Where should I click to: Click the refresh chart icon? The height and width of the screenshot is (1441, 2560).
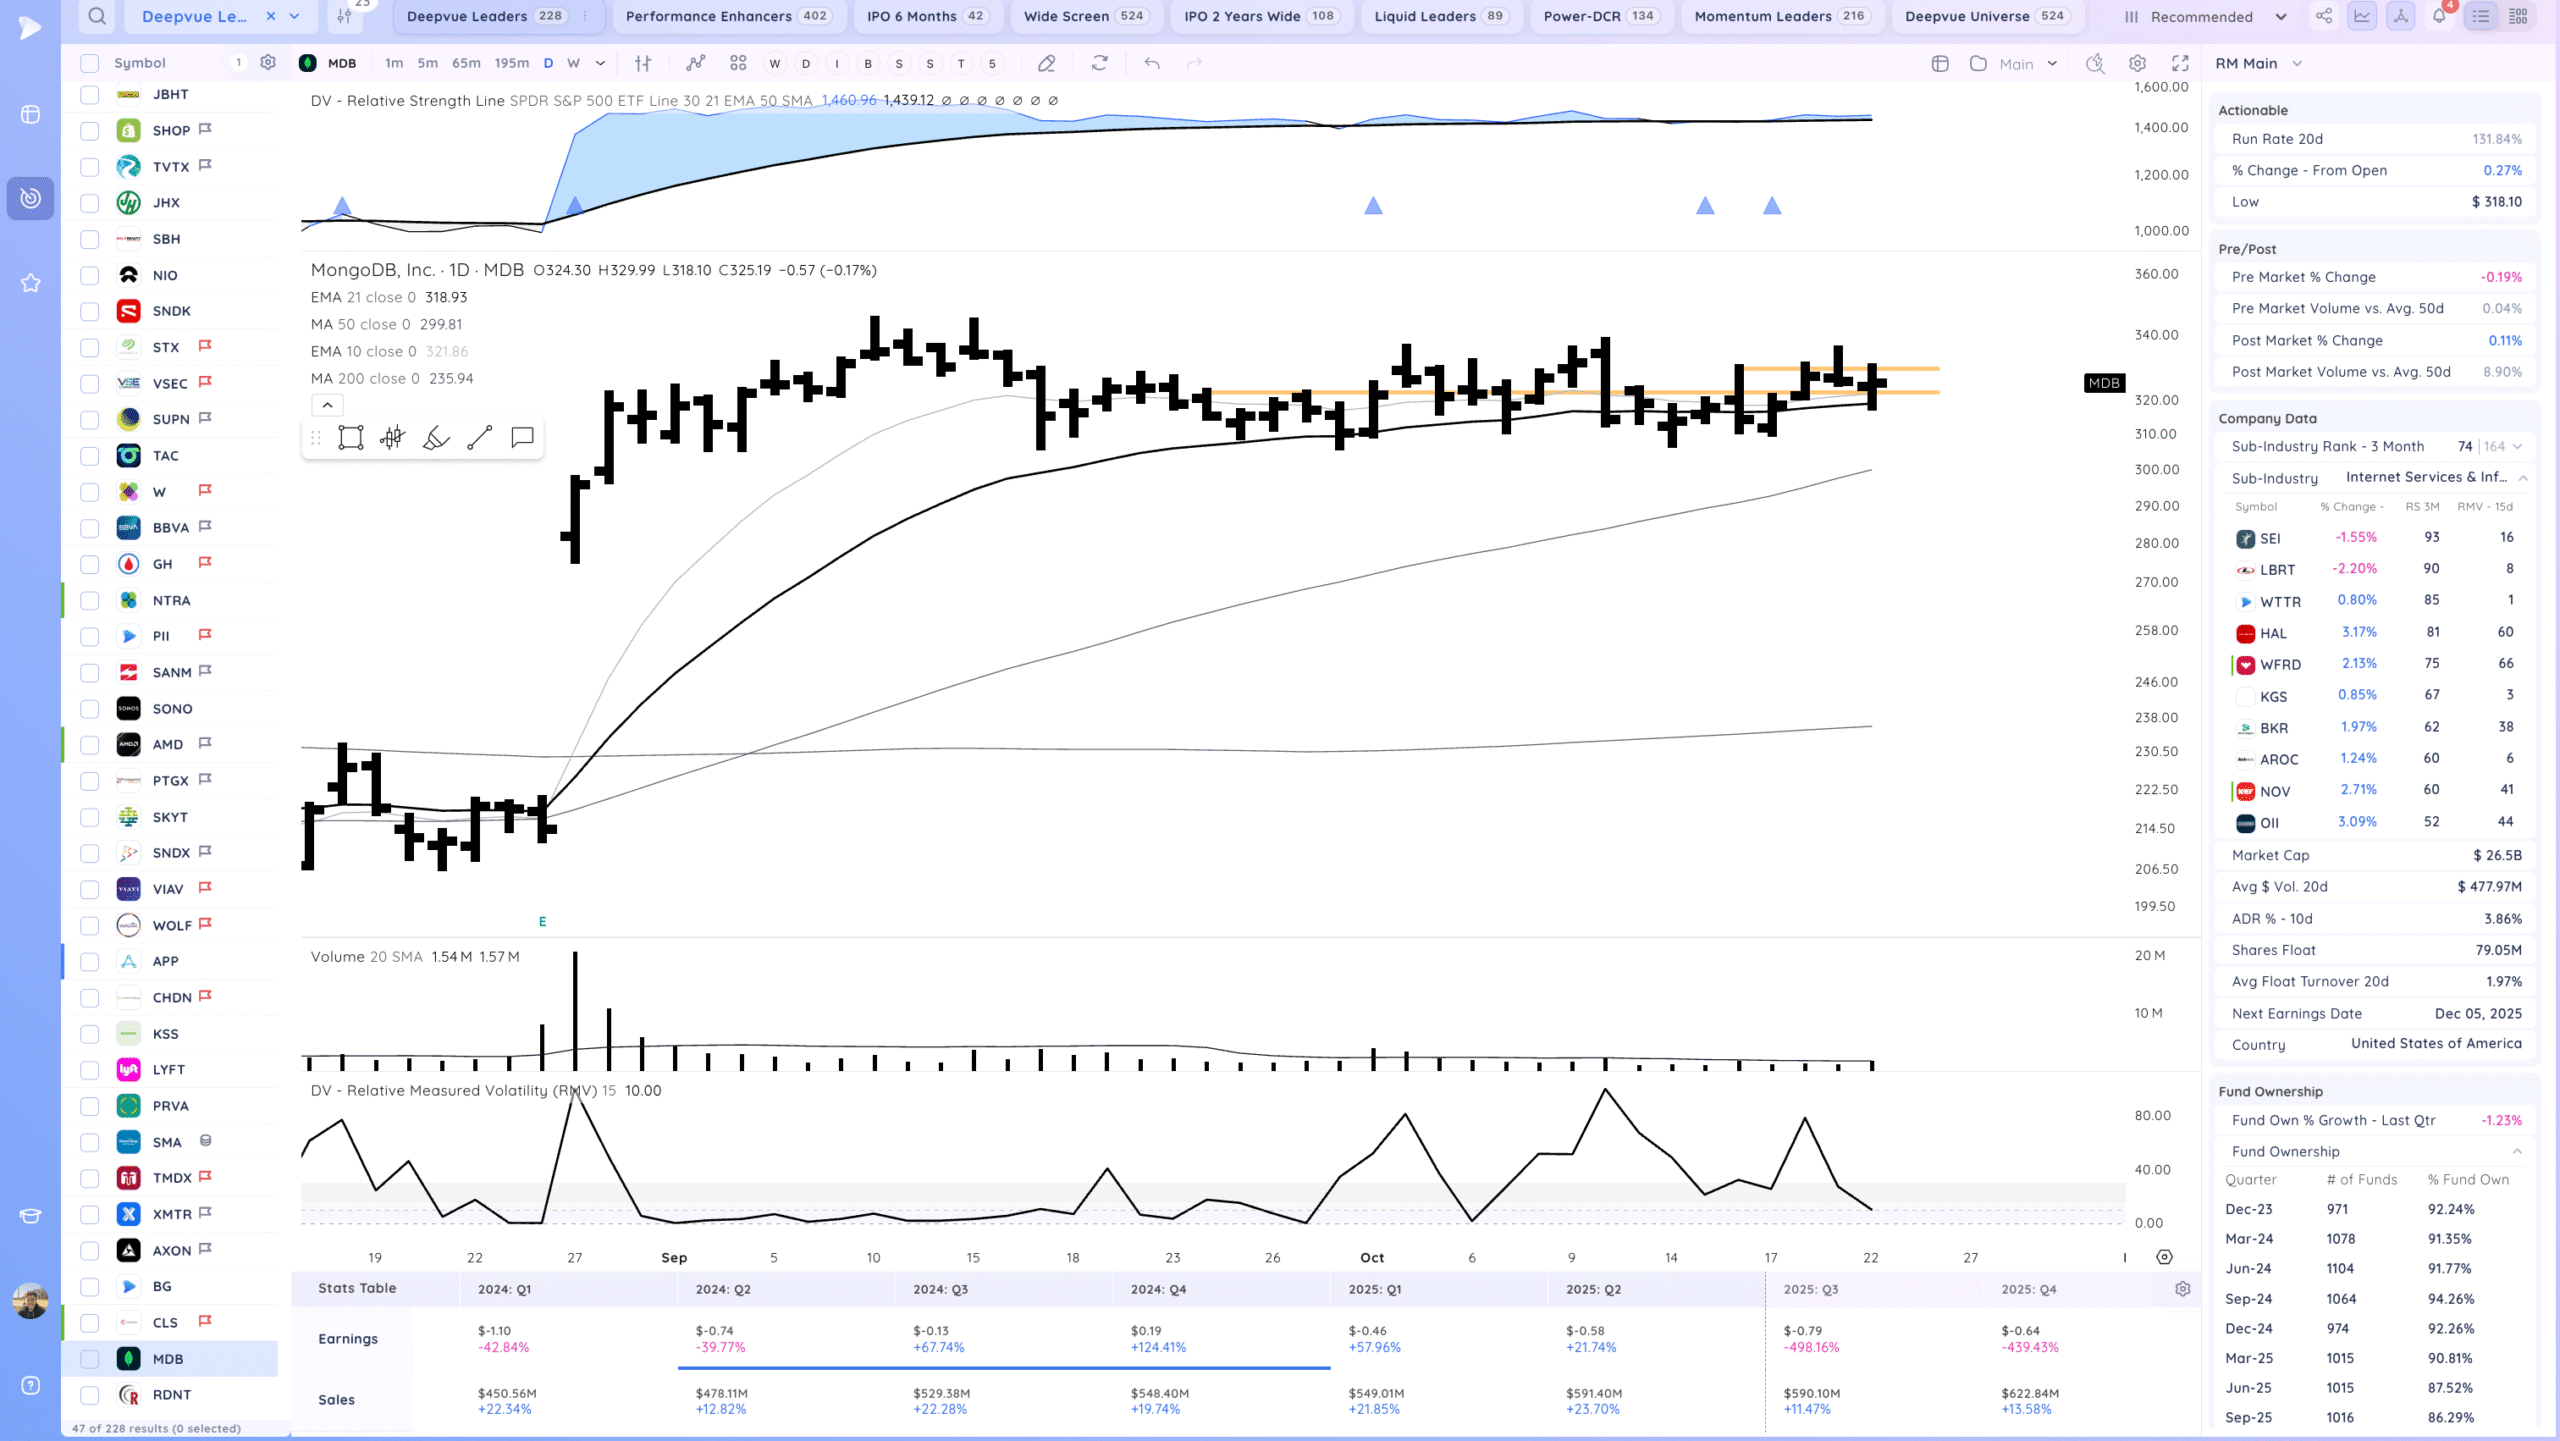[x=1099, y=64]
